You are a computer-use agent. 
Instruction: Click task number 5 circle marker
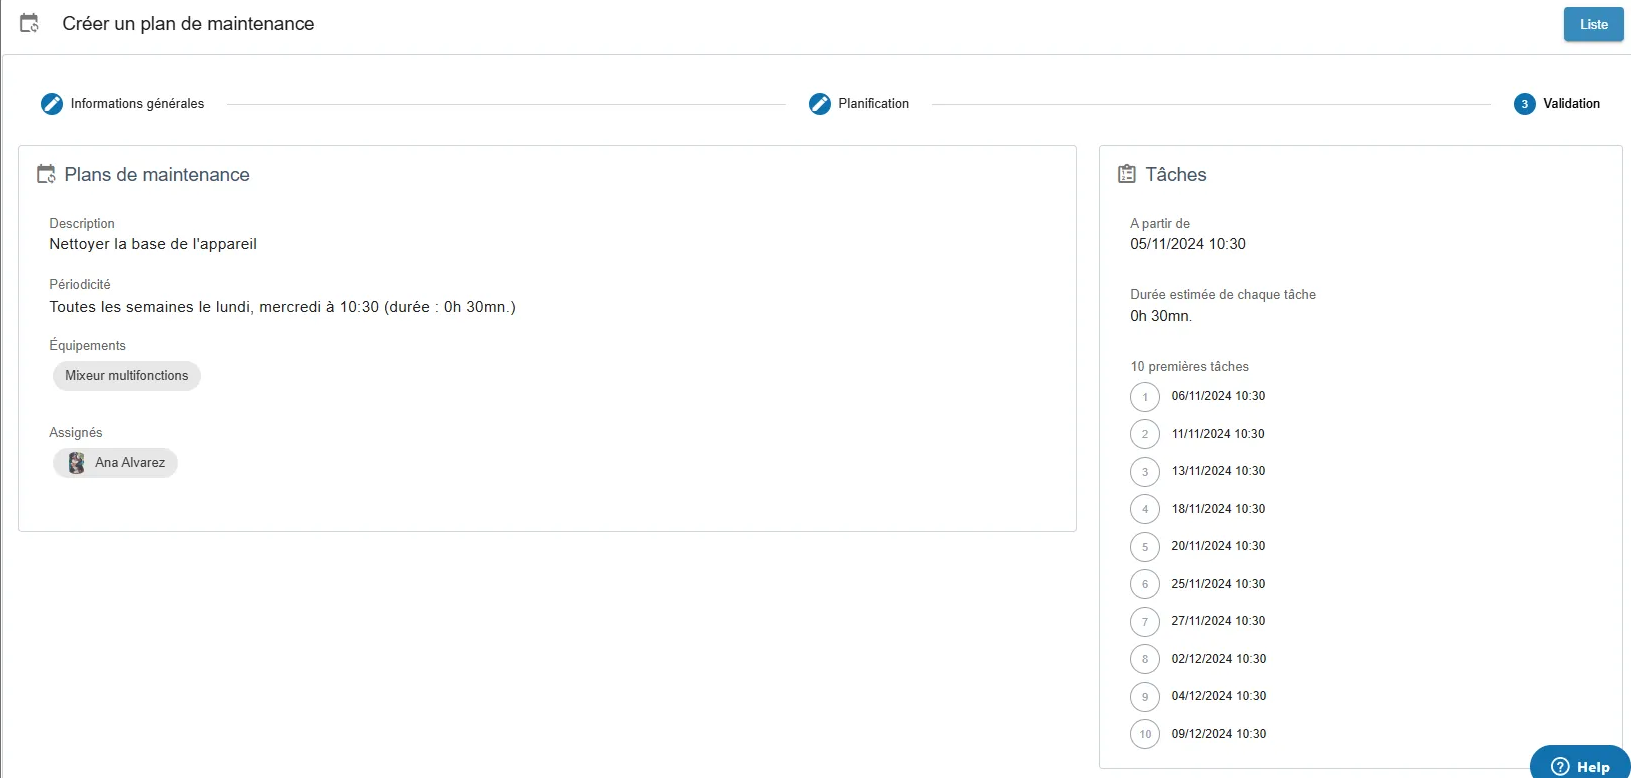coord(1145,547)
